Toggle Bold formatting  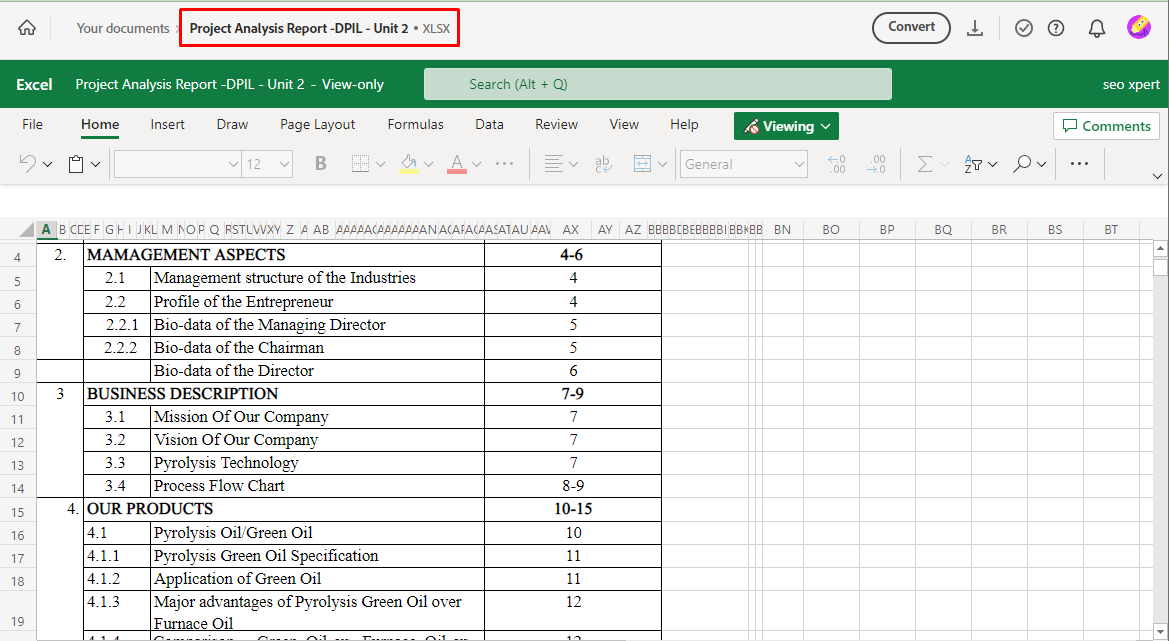[320, 163]
